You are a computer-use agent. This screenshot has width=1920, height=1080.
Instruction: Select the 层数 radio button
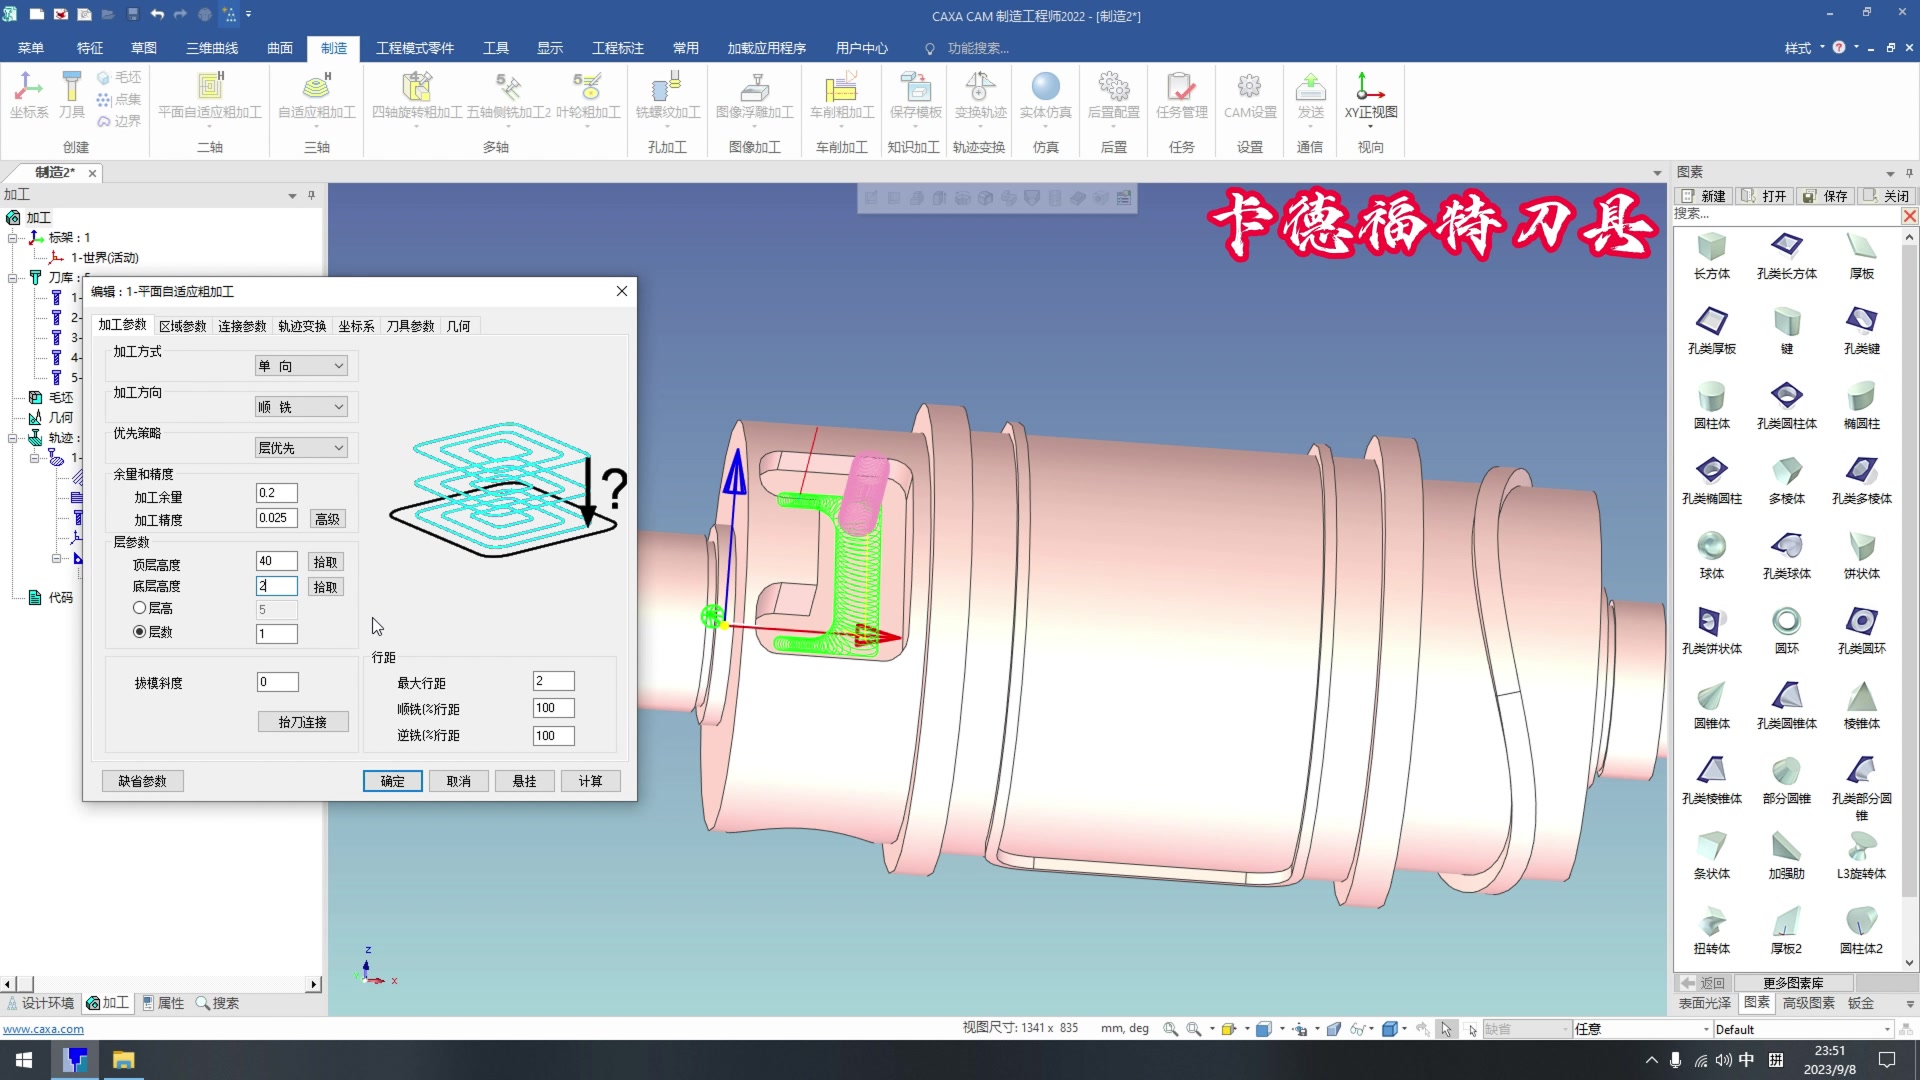[x=140, y=632]
